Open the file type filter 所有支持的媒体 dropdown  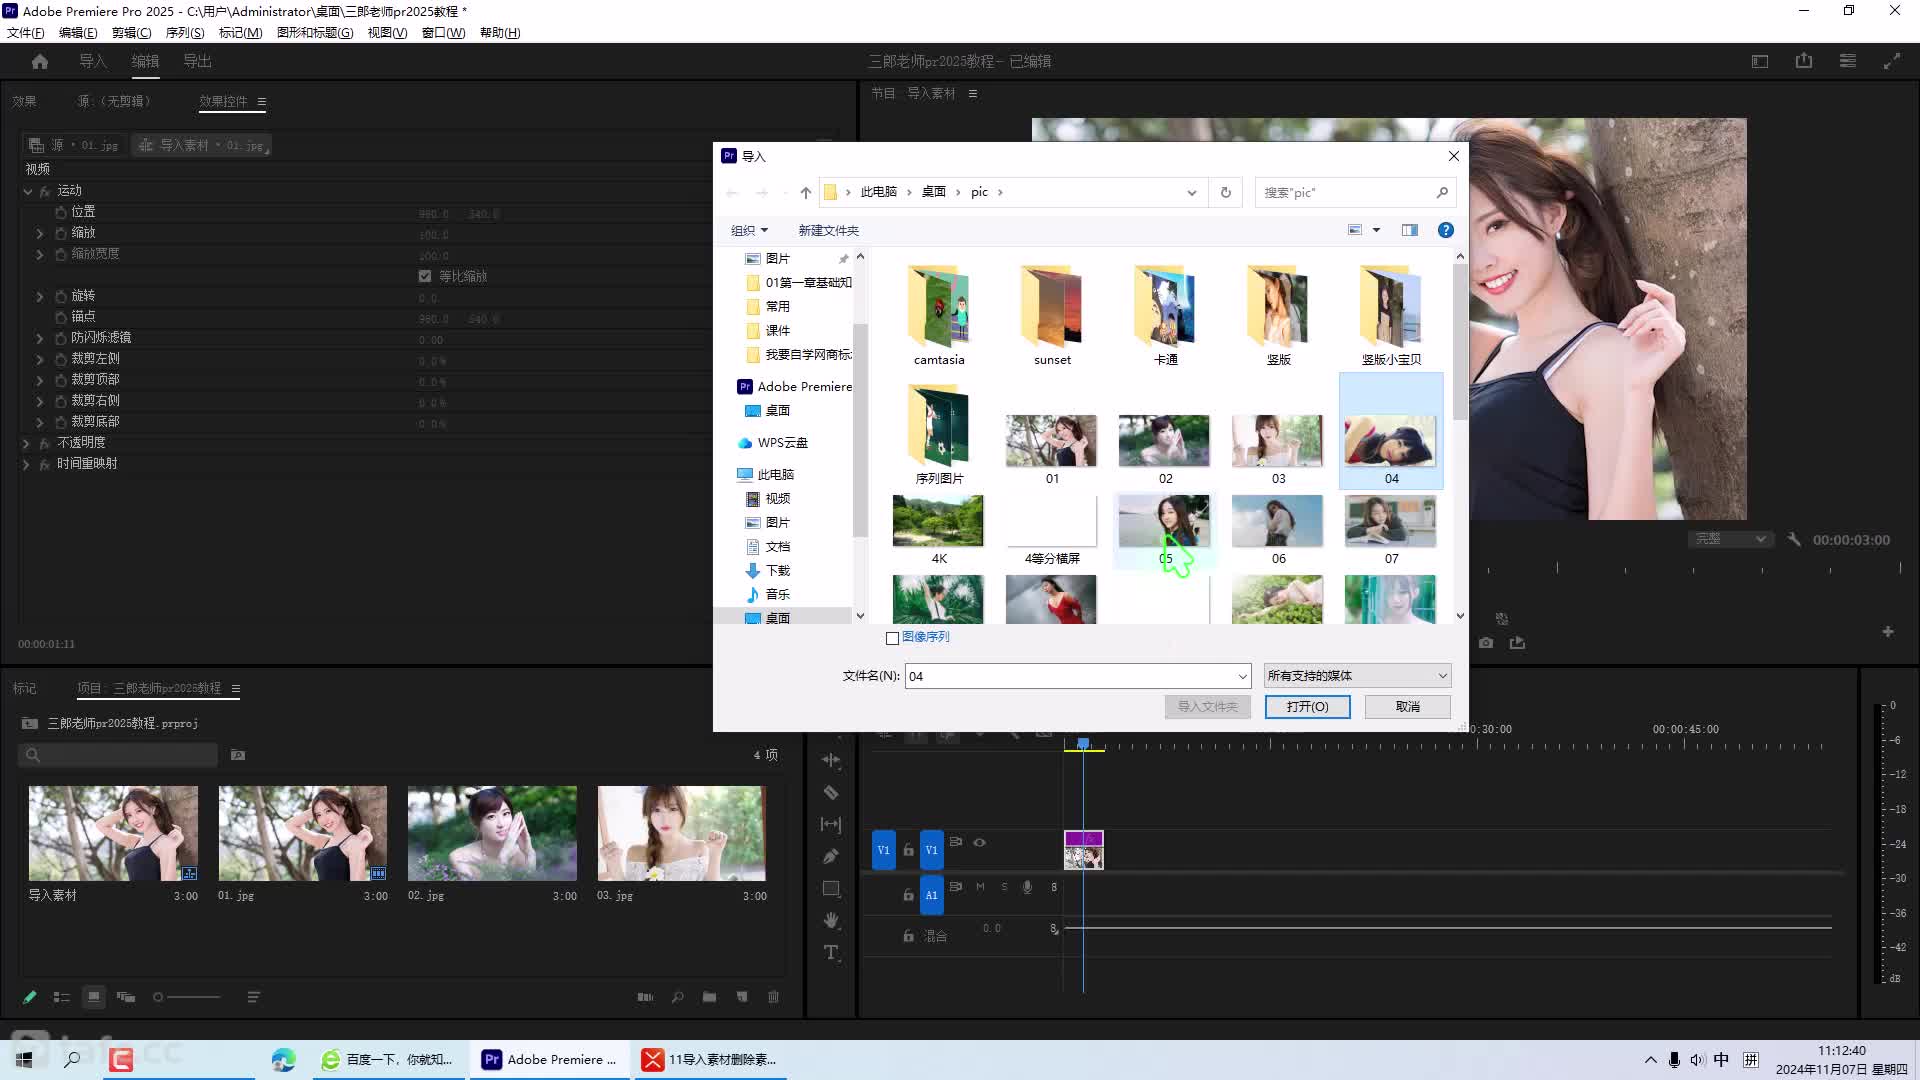coord(1357,676)
